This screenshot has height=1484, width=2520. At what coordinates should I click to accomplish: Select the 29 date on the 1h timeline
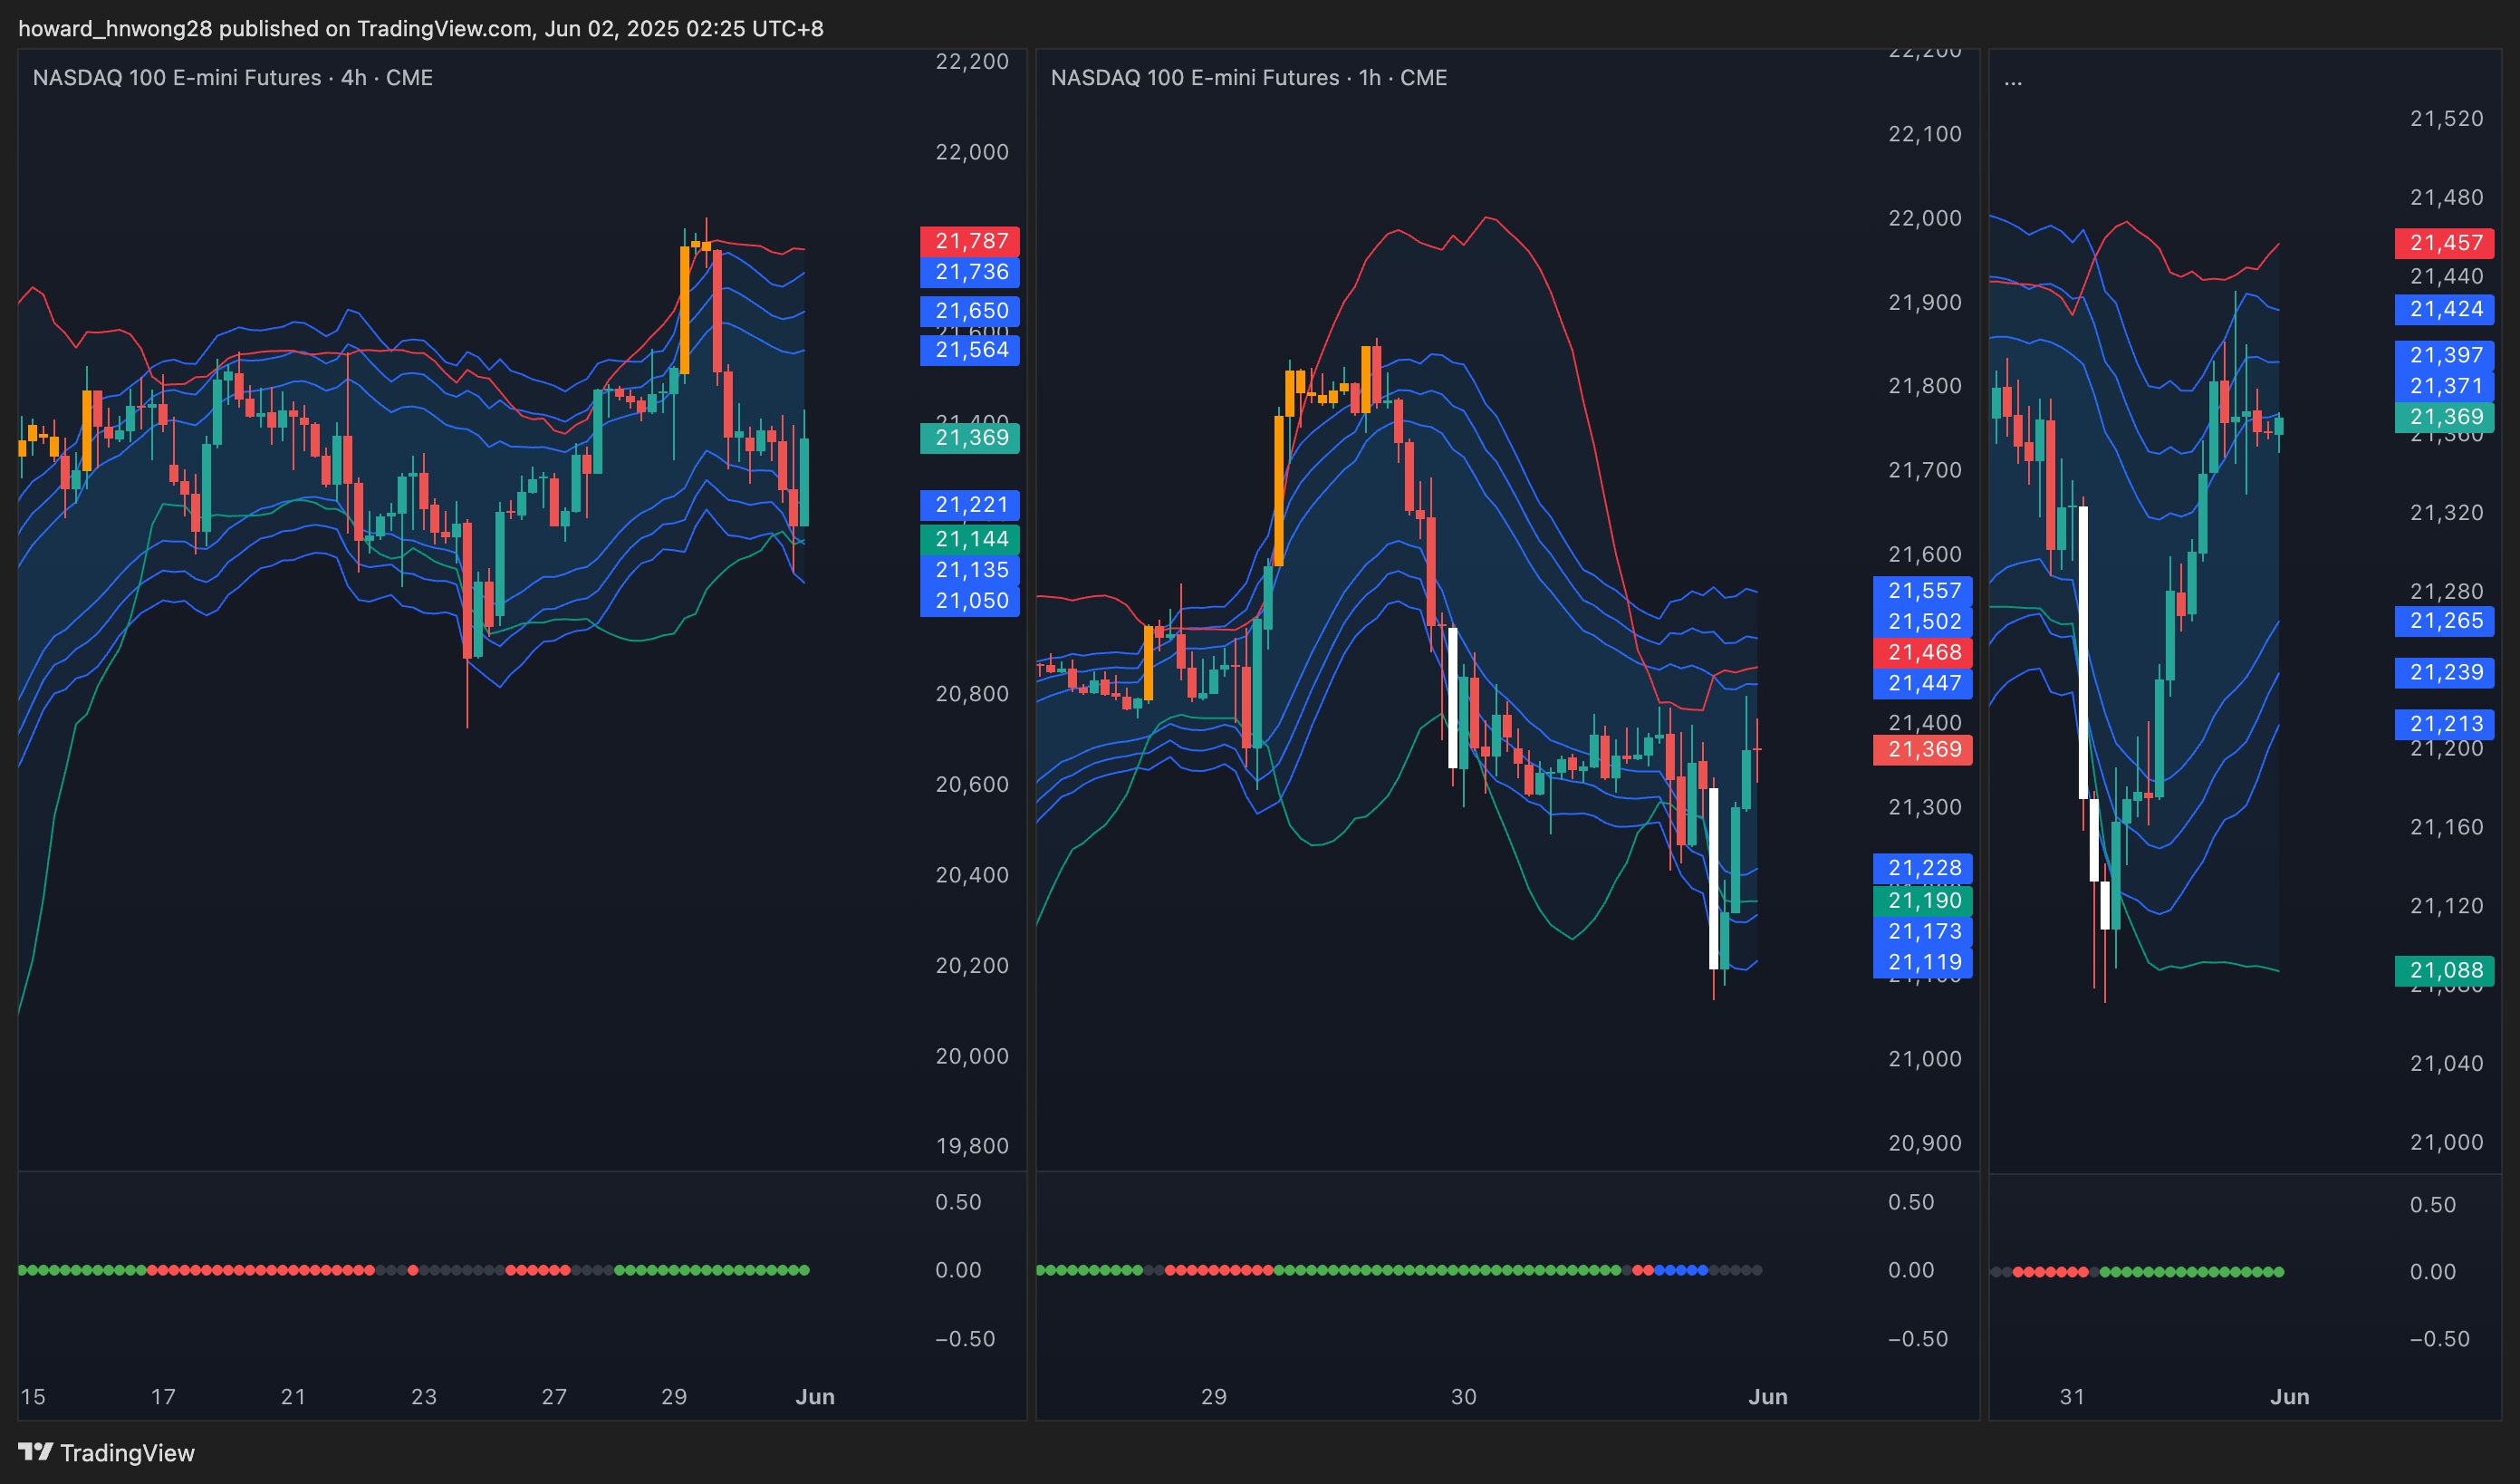(1213, 1396)
